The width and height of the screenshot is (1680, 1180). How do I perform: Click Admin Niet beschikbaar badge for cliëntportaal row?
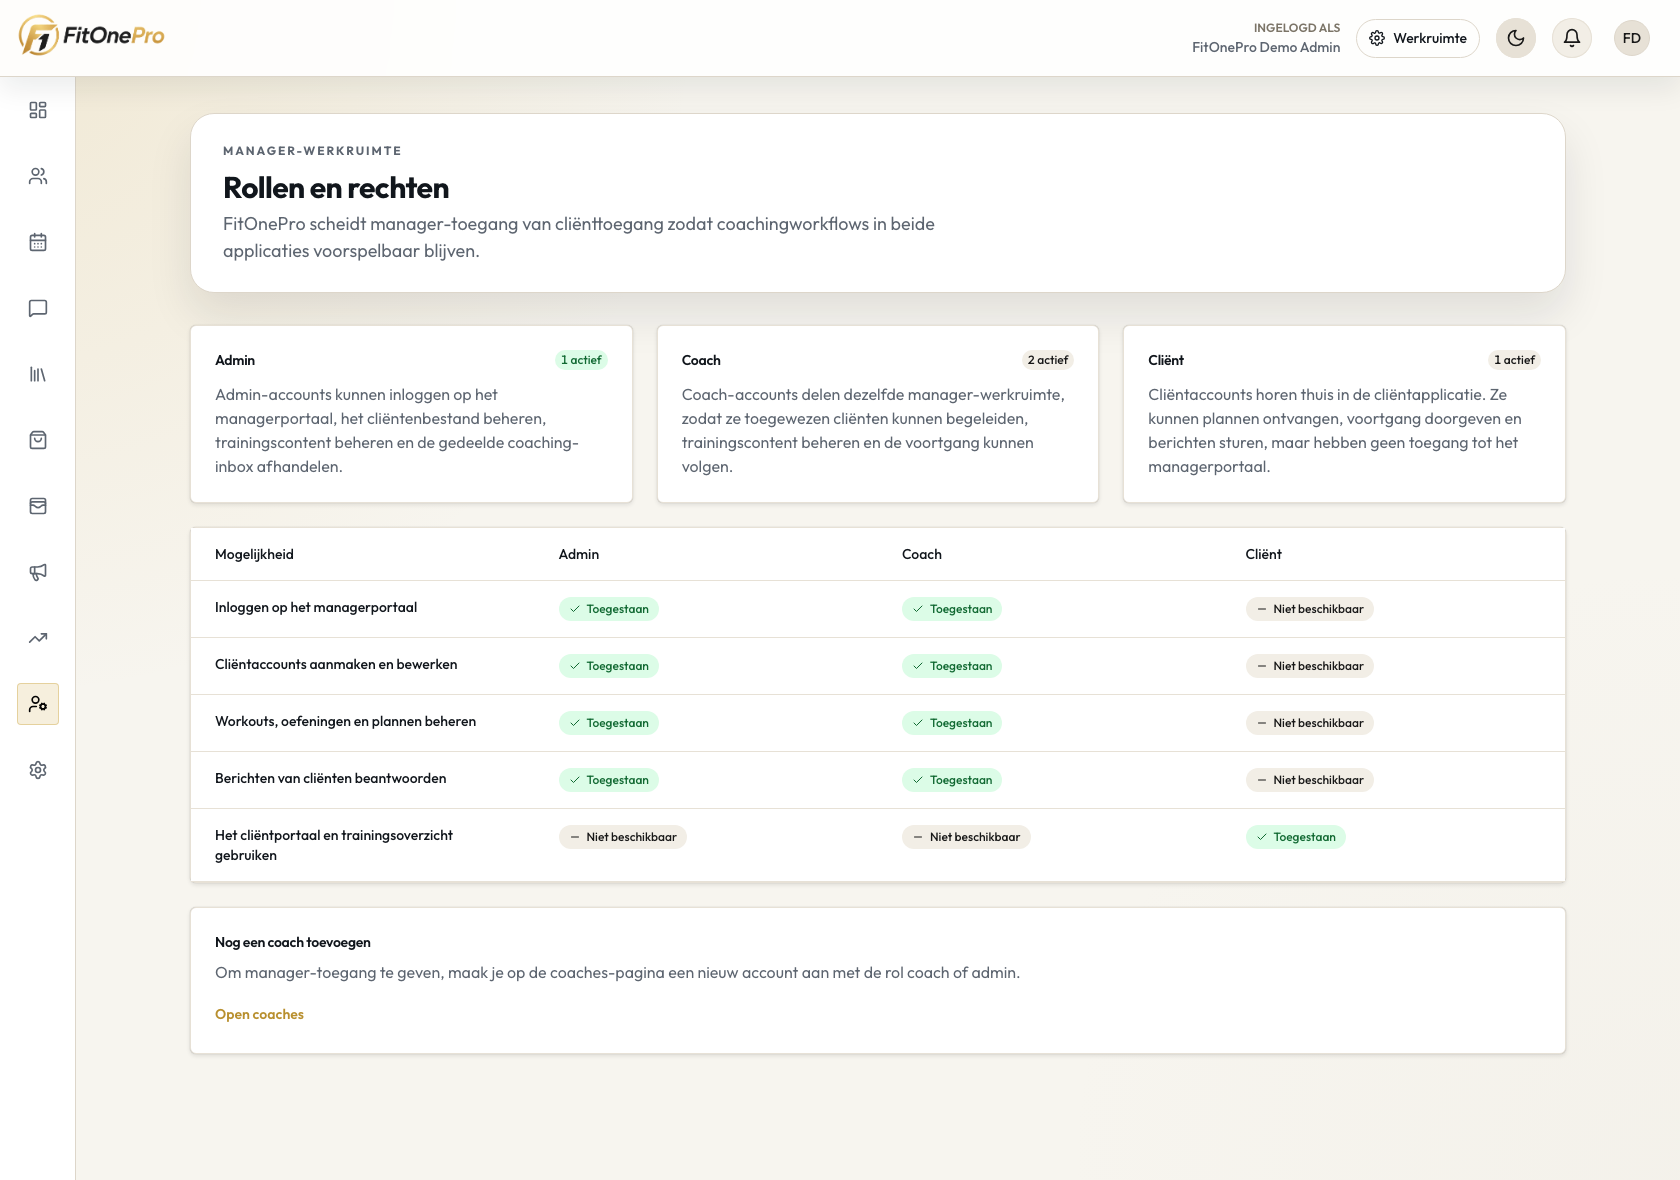click(x=623, y=837)
